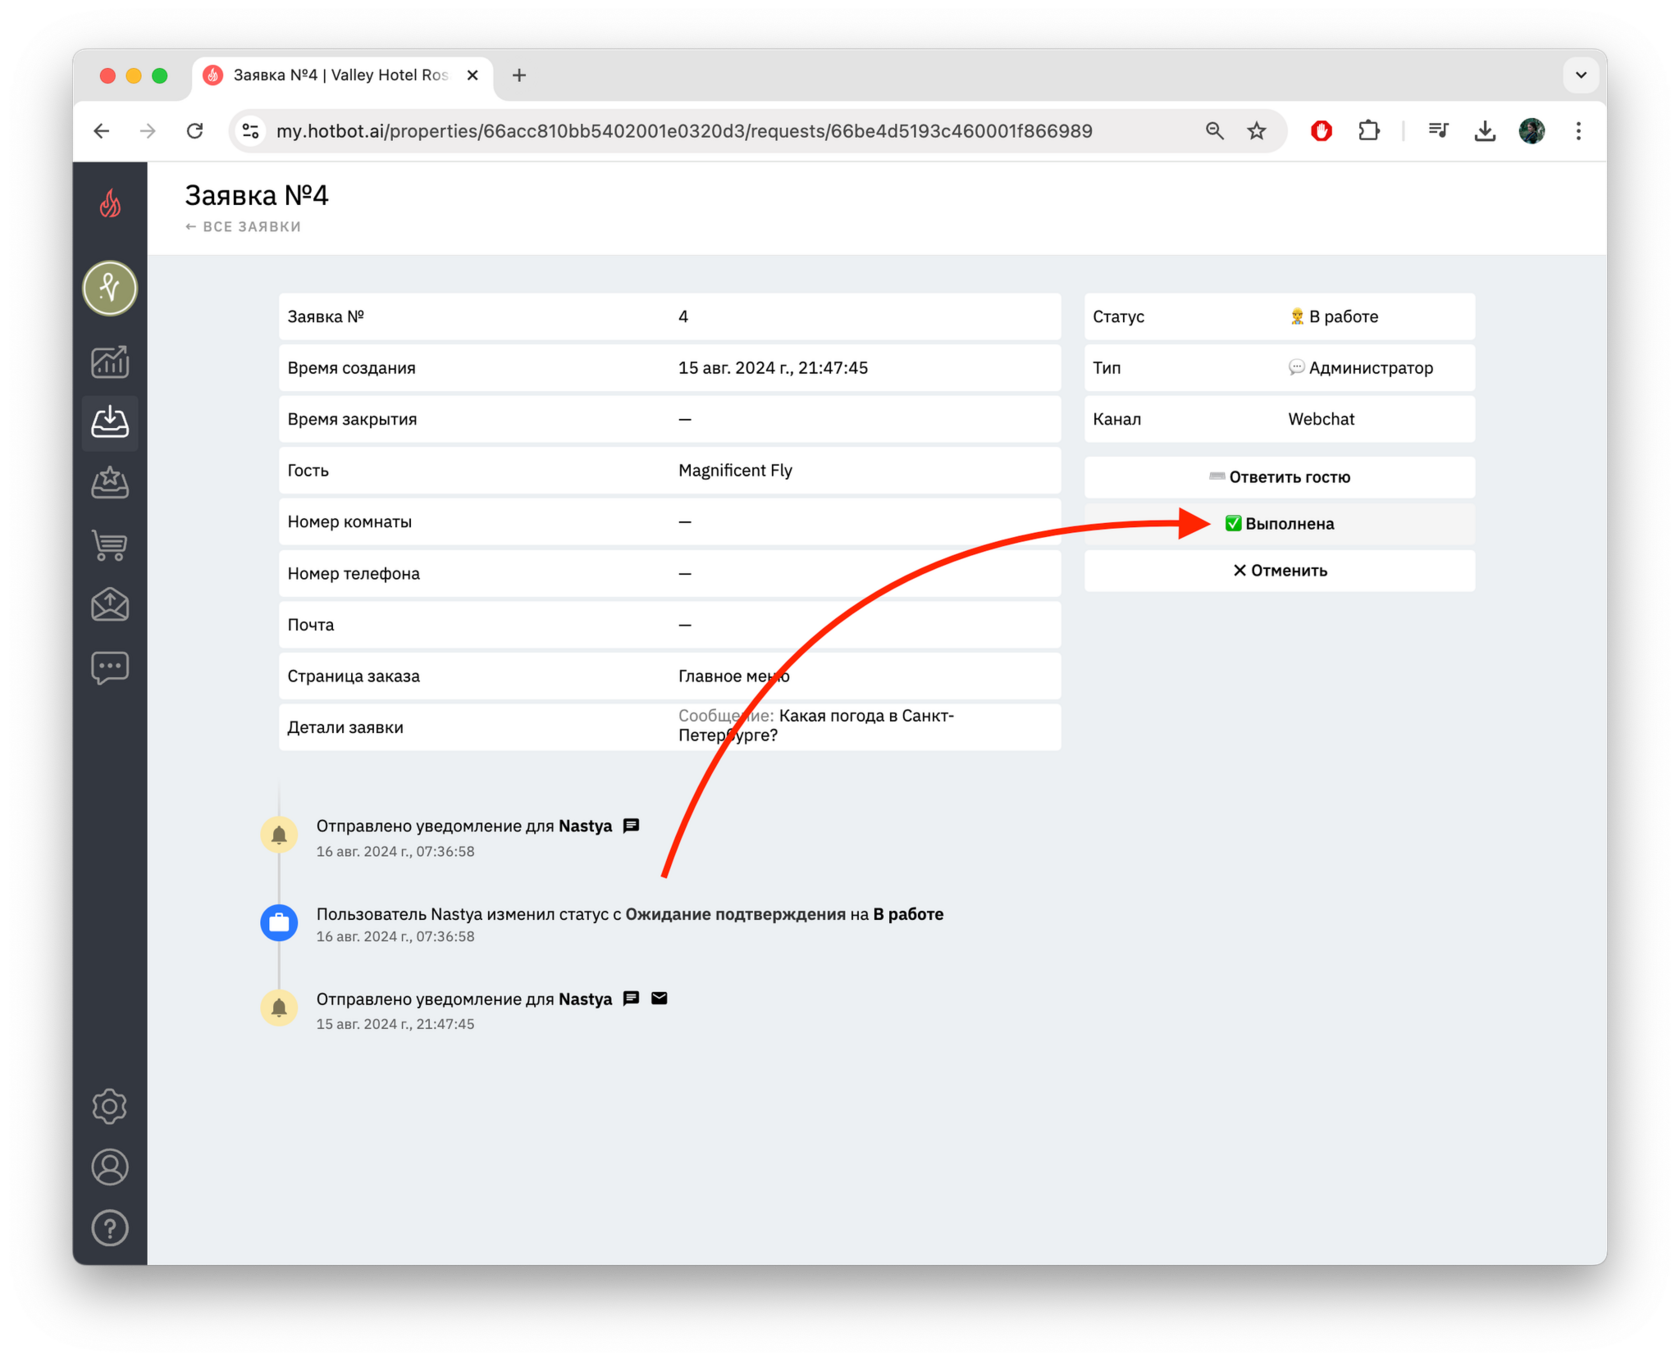Click creation time 15 авг. 2024 г., 21:47:45
The image size is (1680, 1361).
[773, 368]
